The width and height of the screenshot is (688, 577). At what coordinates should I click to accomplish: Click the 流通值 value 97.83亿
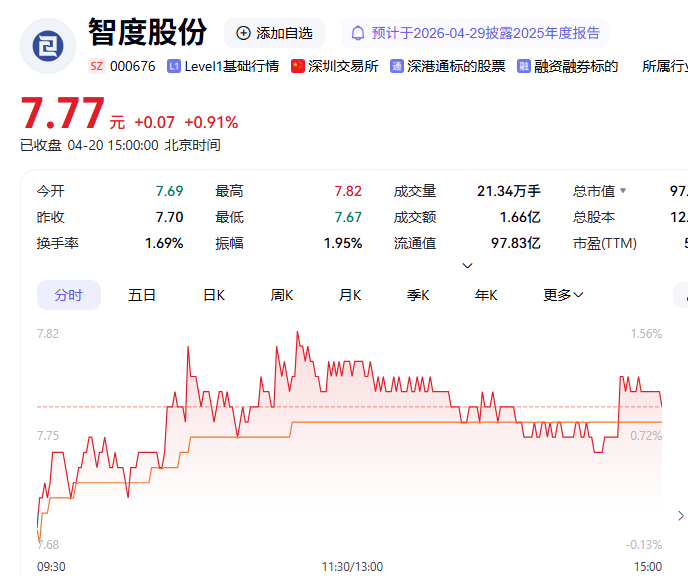click(516, 243)
